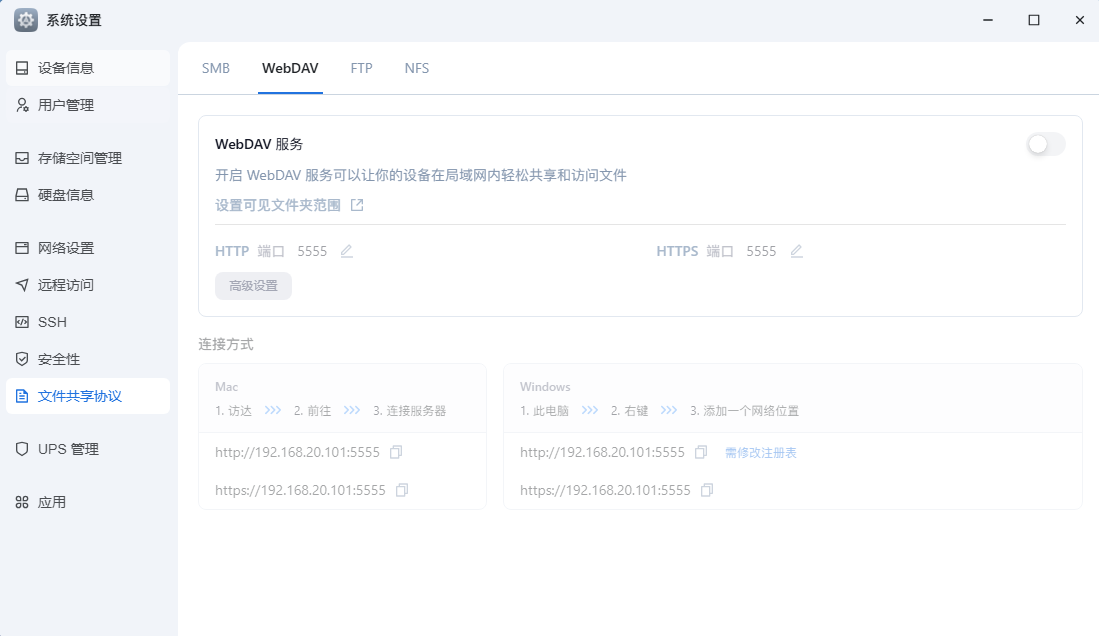Copy the Mac http address

click(396, 452)
